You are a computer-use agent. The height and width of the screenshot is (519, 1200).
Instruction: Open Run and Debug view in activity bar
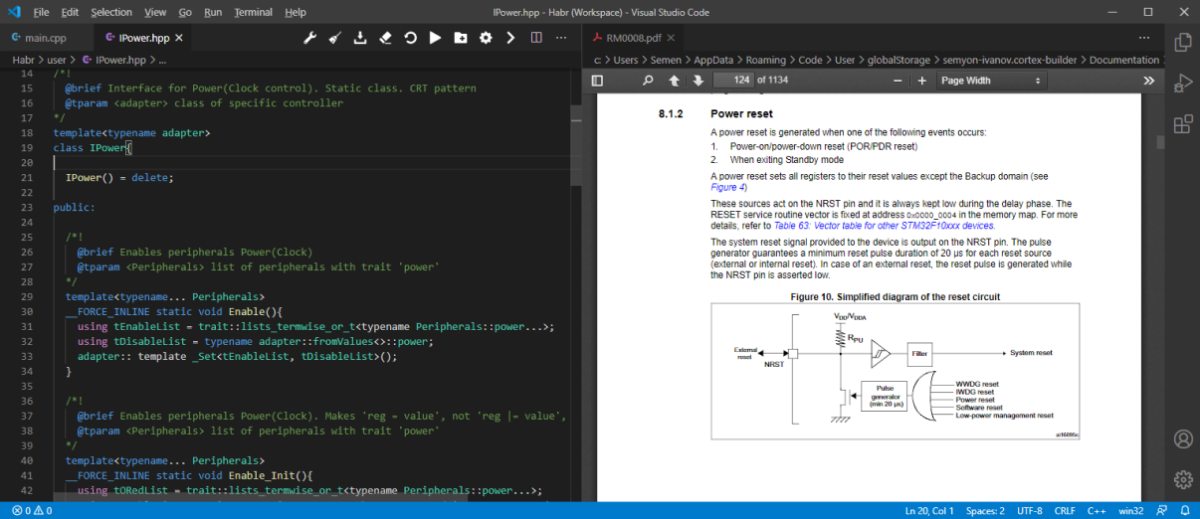click(x=1183, y=84)
